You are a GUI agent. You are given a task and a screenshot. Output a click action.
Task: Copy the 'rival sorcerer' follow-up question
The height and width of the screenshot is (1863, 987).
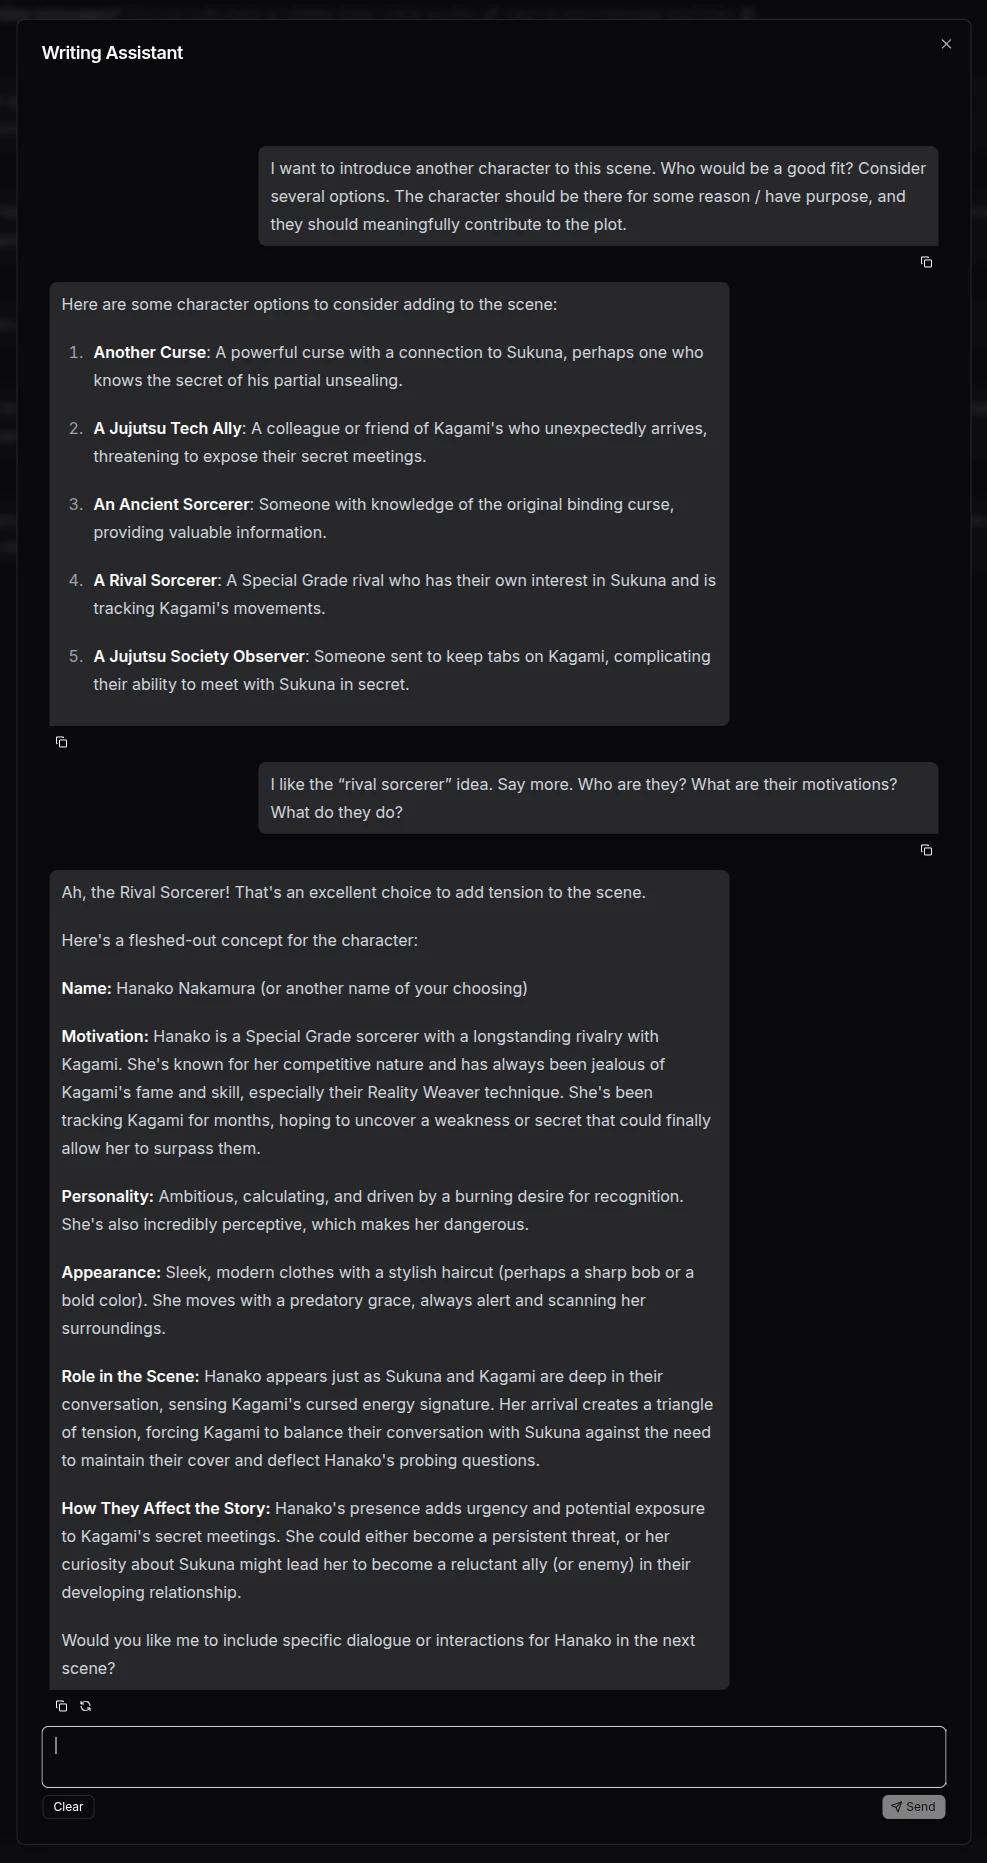point(926,849)
